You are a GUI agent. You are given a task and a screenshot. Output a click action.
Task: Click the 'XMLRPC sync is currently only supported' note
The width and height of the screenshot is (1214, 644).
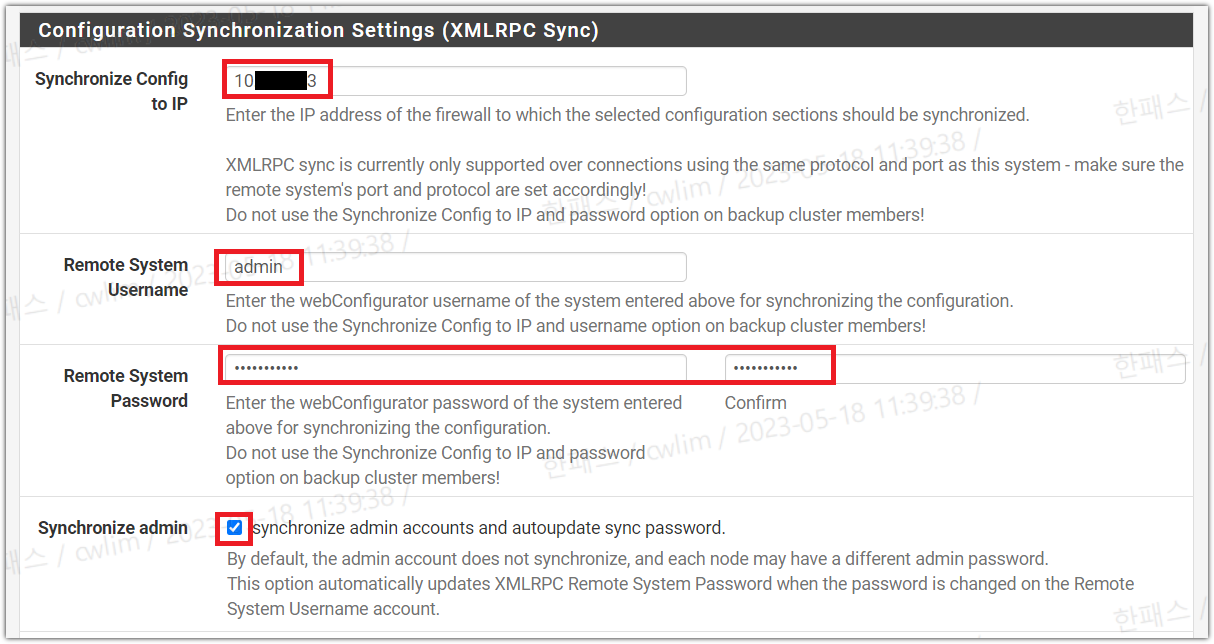pos(704,165)
